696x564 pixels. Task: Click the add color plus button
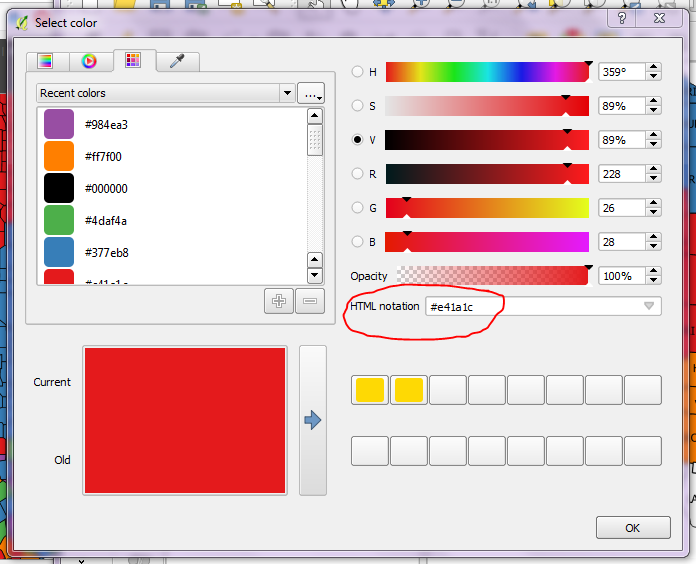[x=279, y=301]
